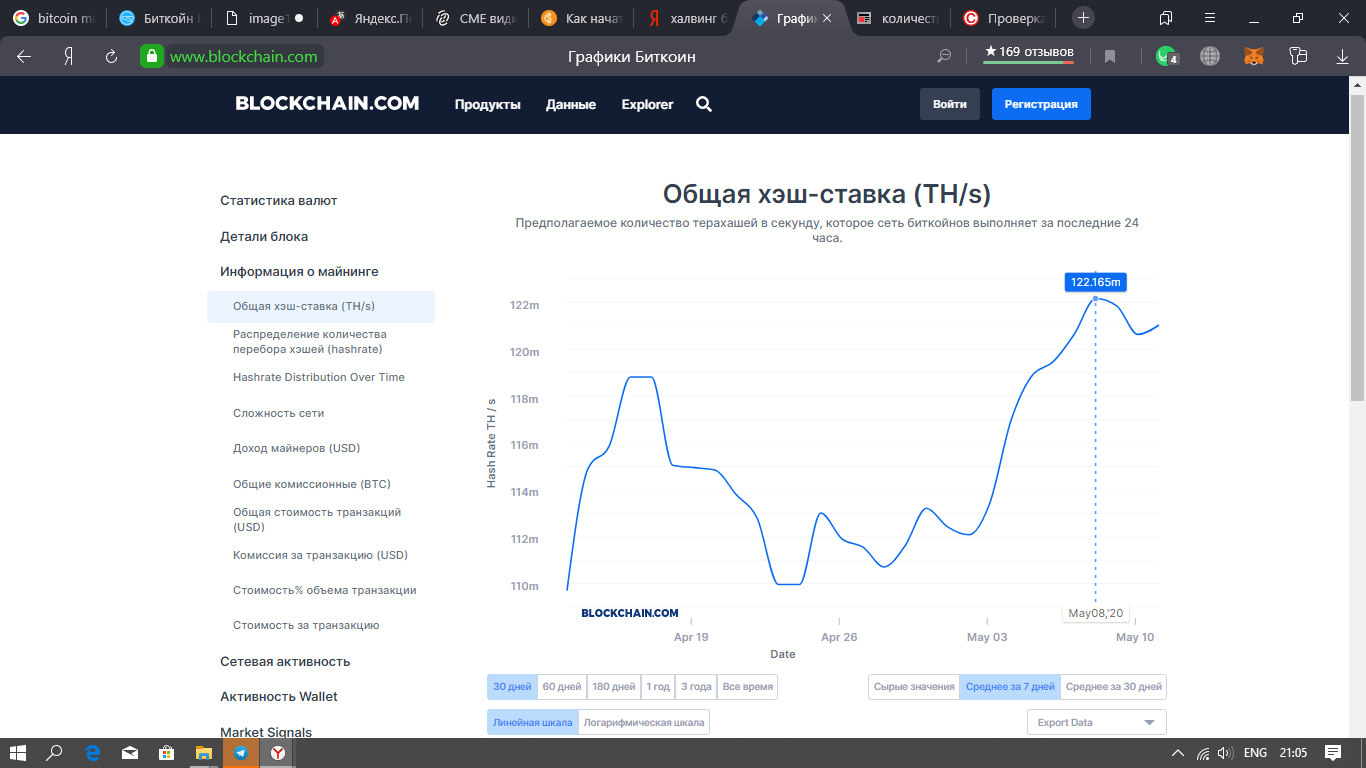Open the Export Data dropdown
This screenshot has height=768, width=1366.
tap(1097, 722)
